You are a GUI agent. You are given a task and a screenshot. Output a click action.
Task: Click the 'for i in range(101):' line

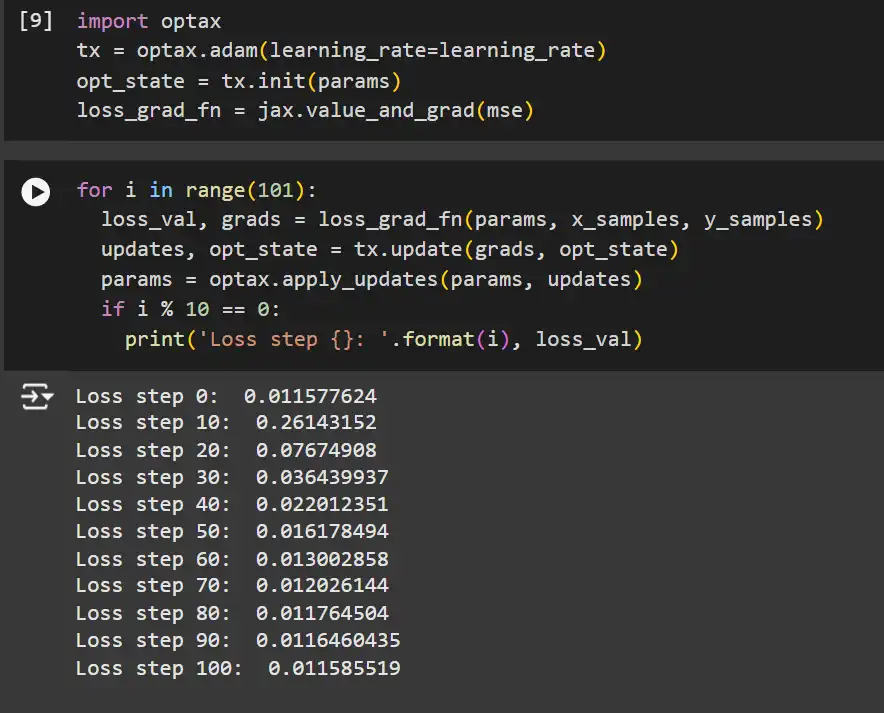[197, 190]
